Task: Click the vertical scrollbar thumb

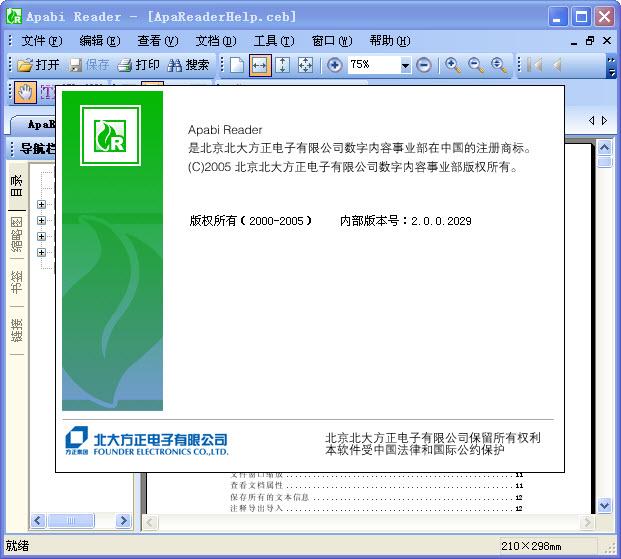Action: pyautogui.click(x=604, y=162)
